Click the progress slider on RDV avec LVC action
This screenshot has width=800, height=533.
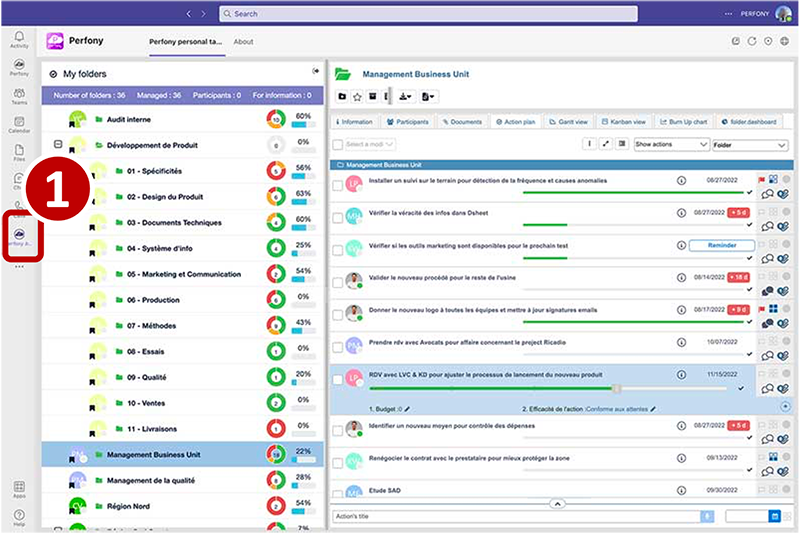[616, 389]
